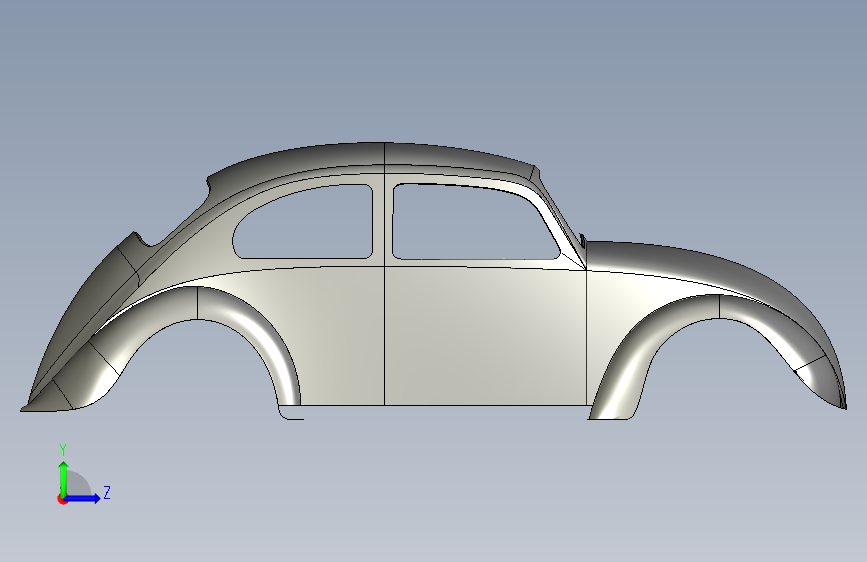Screen dimensions: 867x562
Task: Click the gray YZ plane arc on the triad
Action: (x=79, y=485)
